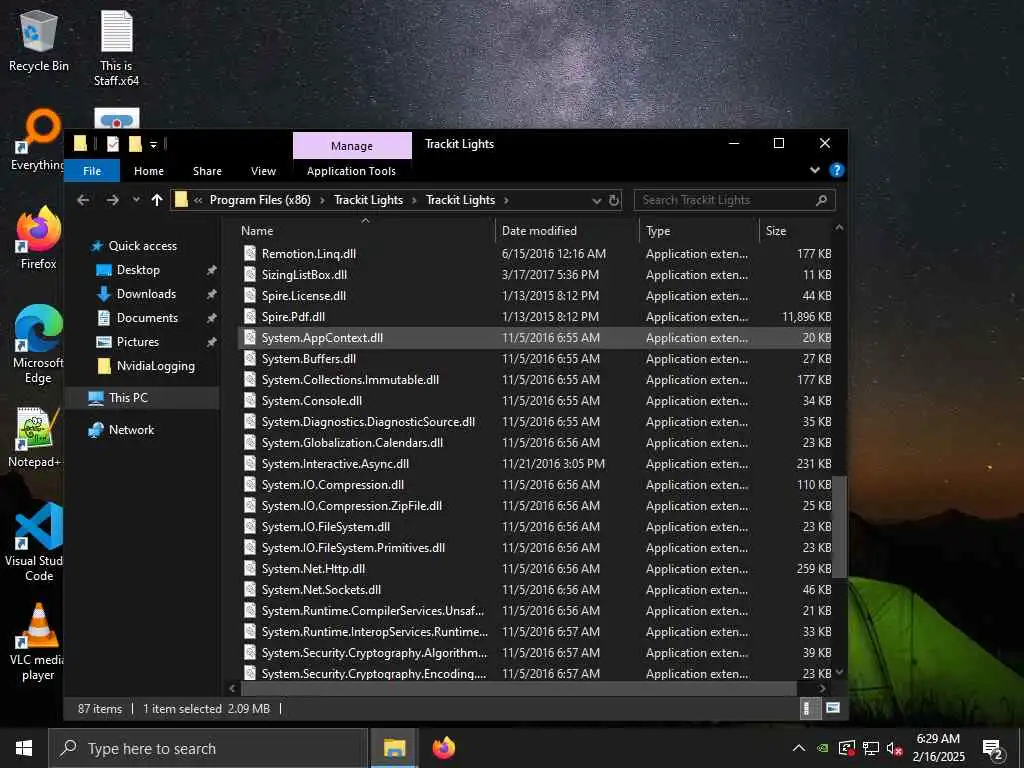
Task: Show hidden system tray icons
Action: click(798, 748)
